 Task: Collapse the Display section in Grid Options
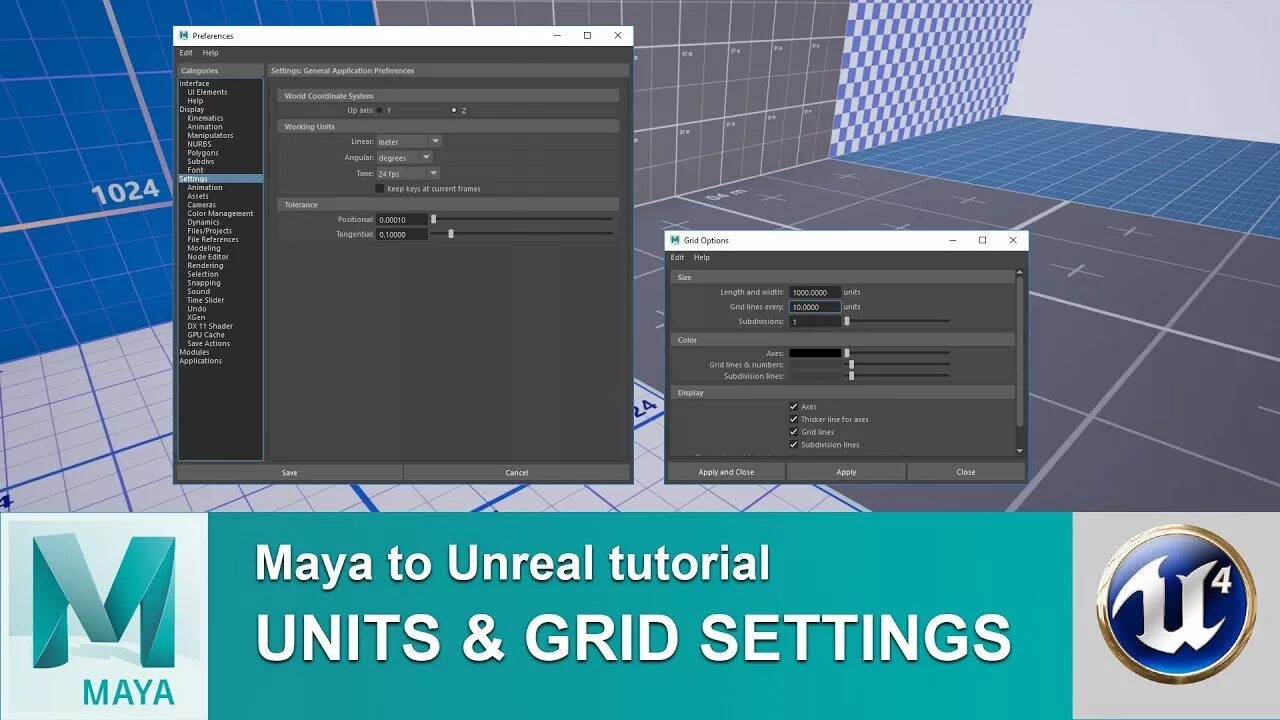tap(842, 392)
